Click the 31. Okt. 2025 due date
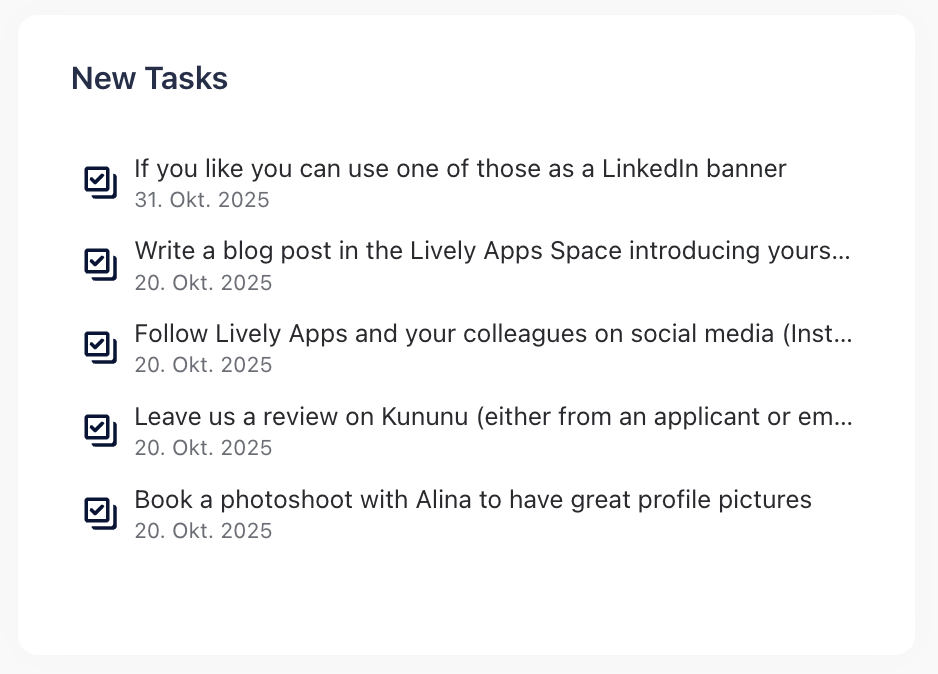This screenshot has height=674, width=938. [202, 200]
